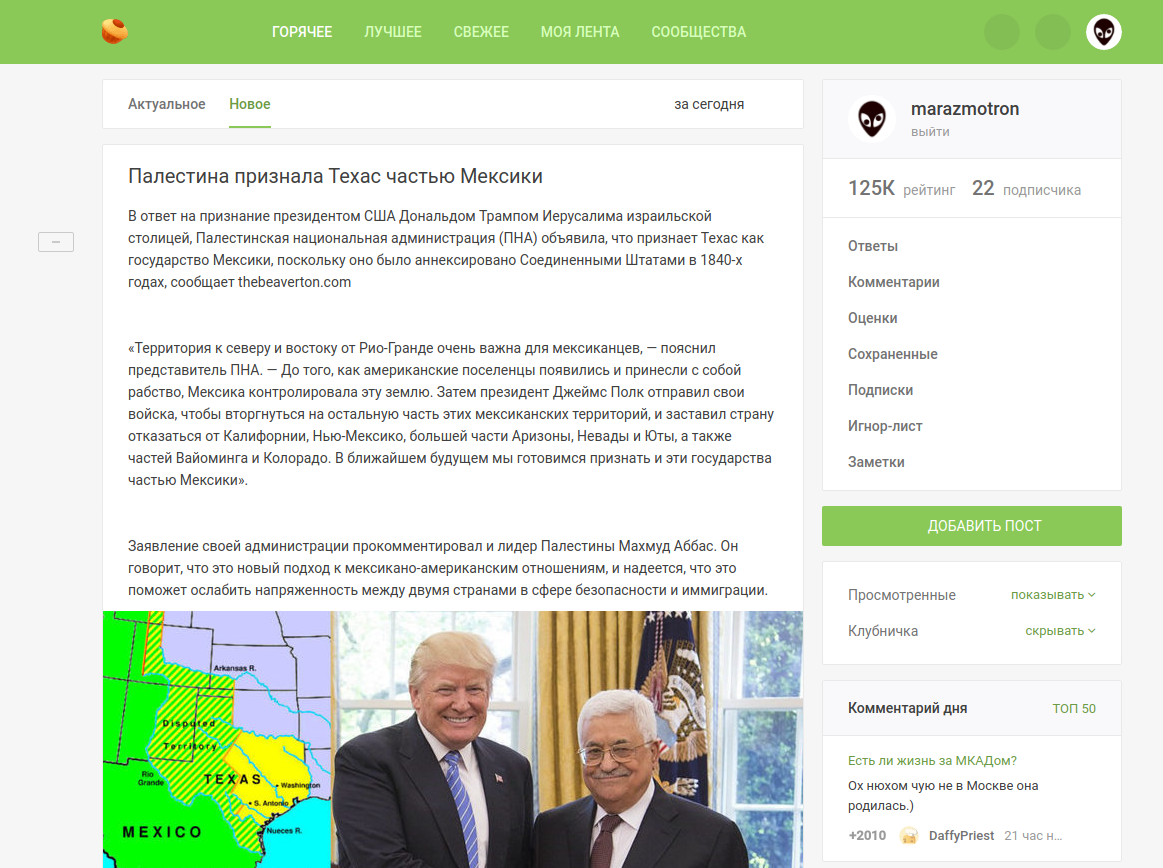The height and width of the screenshot is (868, 1163).
Task: Open the post 'Палестина признала Техас частью Мексики'
Action: pos(335,176)
